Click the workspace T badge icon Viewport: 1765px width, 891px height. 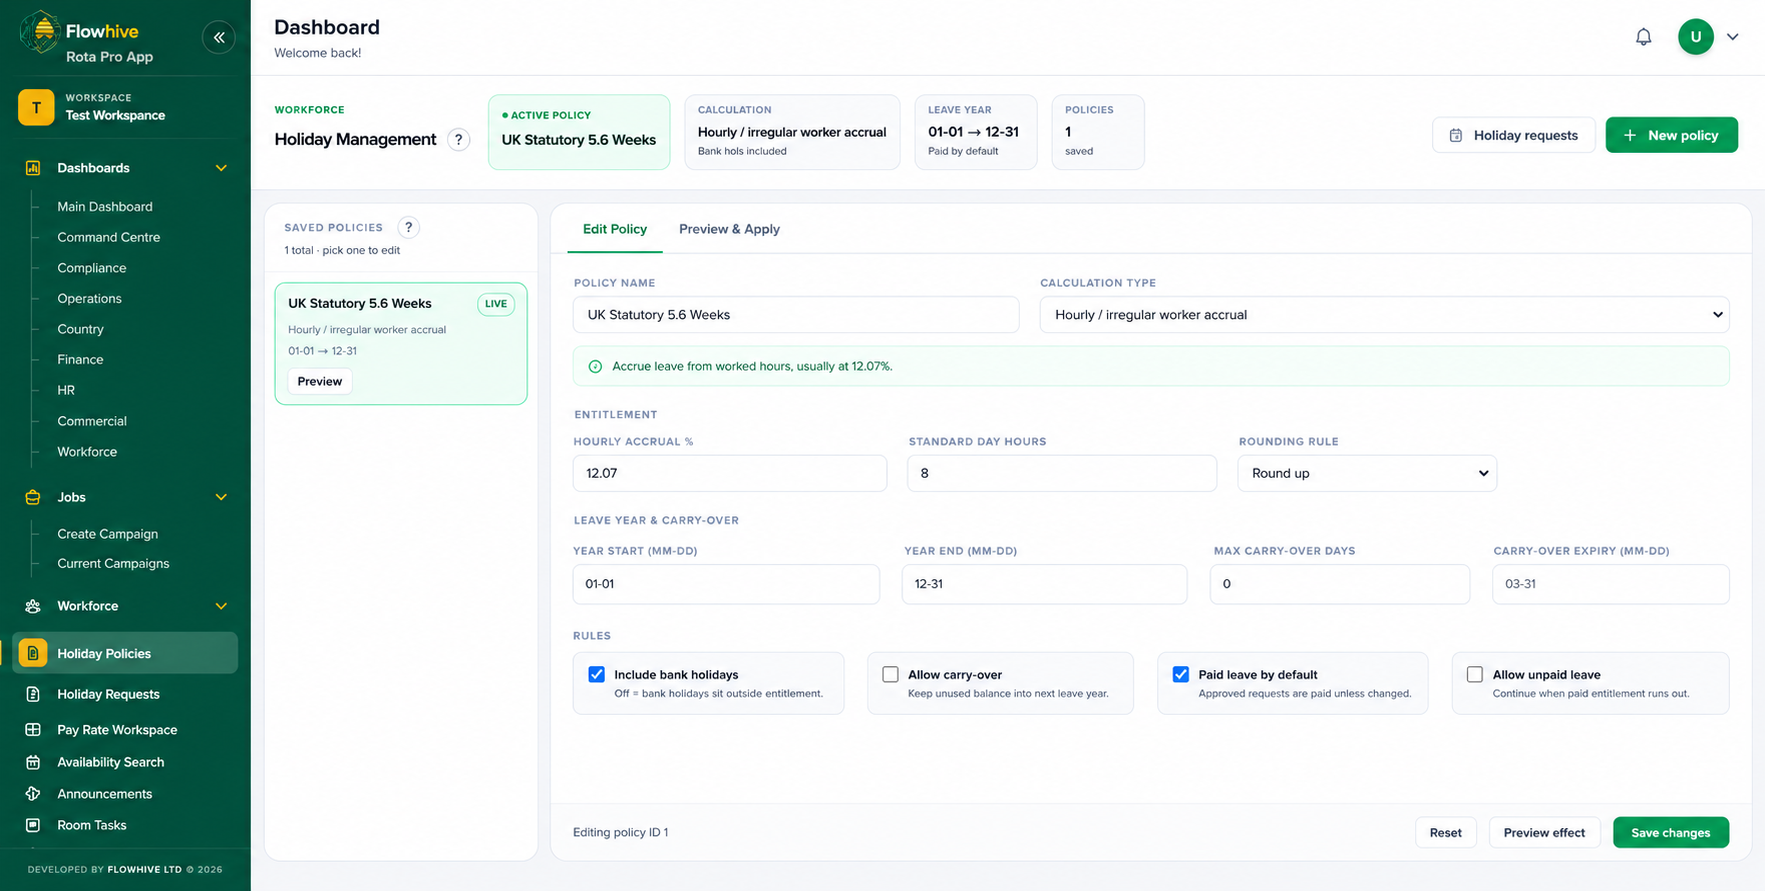tap(36, 107)
